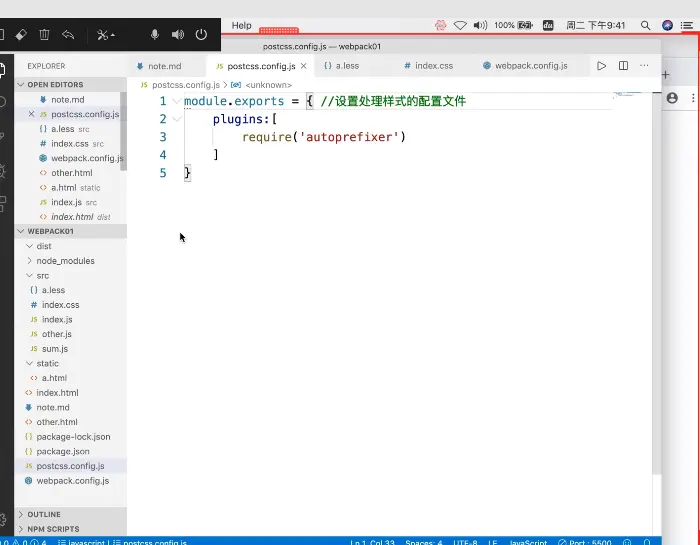Expand the node_modules folder
This screenshot has height=545, width=700.
[x=71, y=261]
